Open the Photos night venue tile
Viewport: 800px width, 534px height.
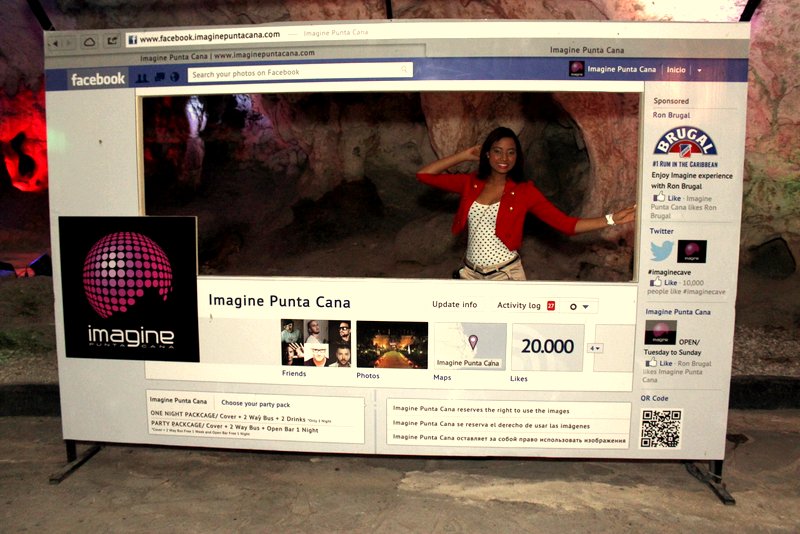tap(392, 345)
